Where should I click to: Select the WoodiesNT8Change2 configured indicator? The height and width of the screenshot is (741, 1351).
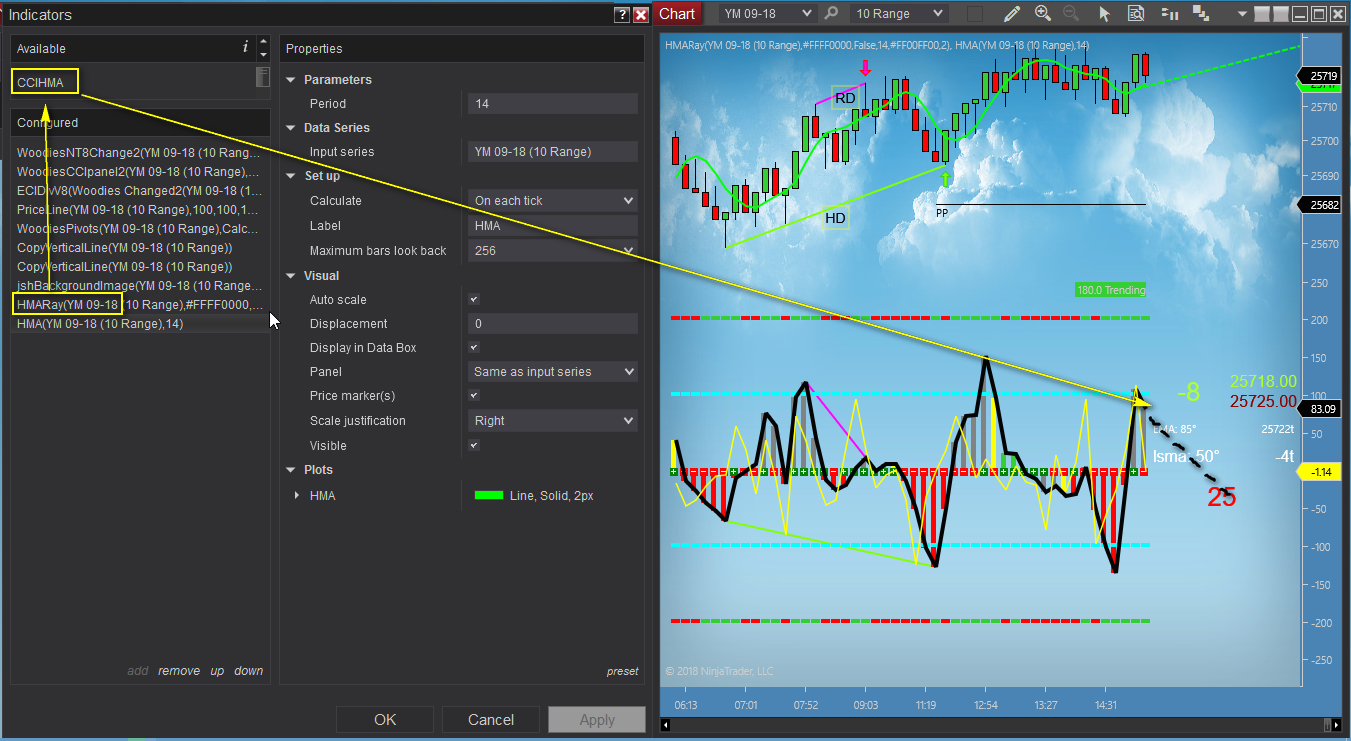139,153
